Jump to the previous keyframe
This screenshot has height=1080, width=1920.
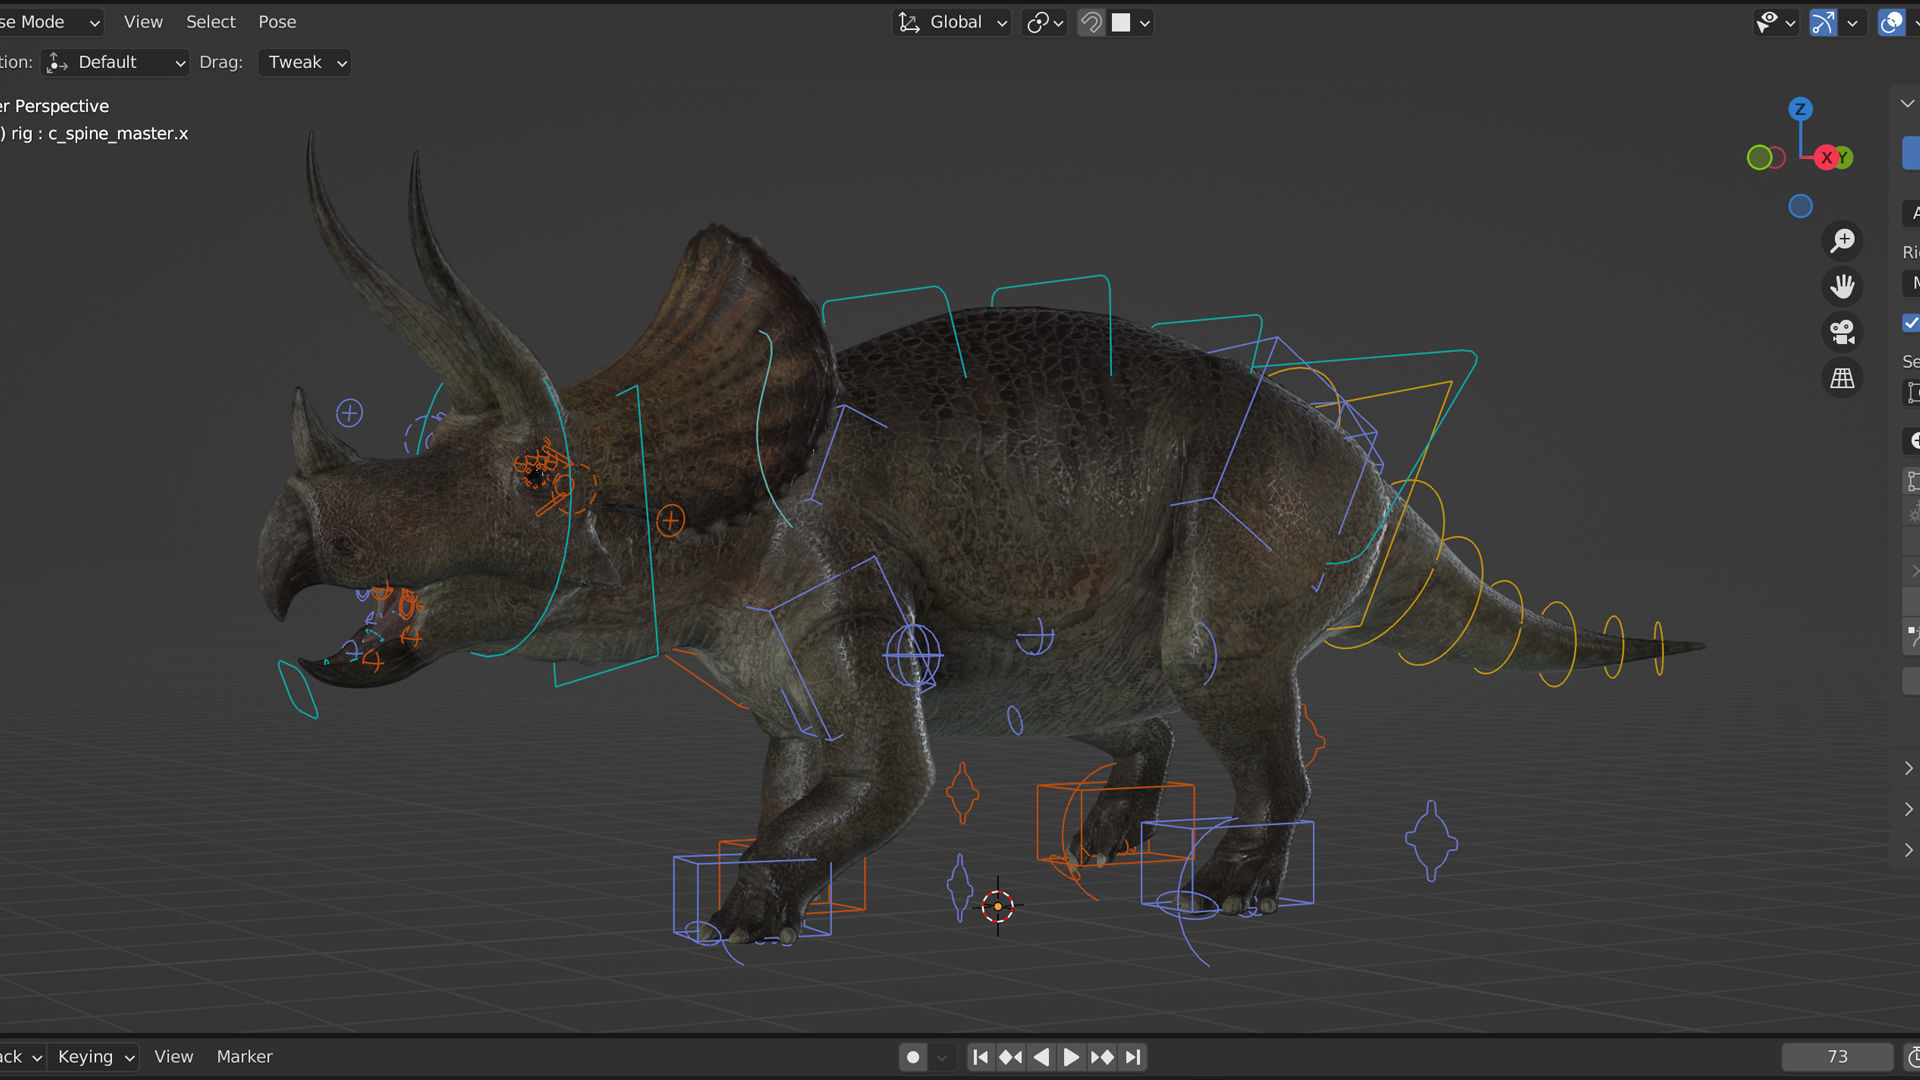click(1010, 1057)
